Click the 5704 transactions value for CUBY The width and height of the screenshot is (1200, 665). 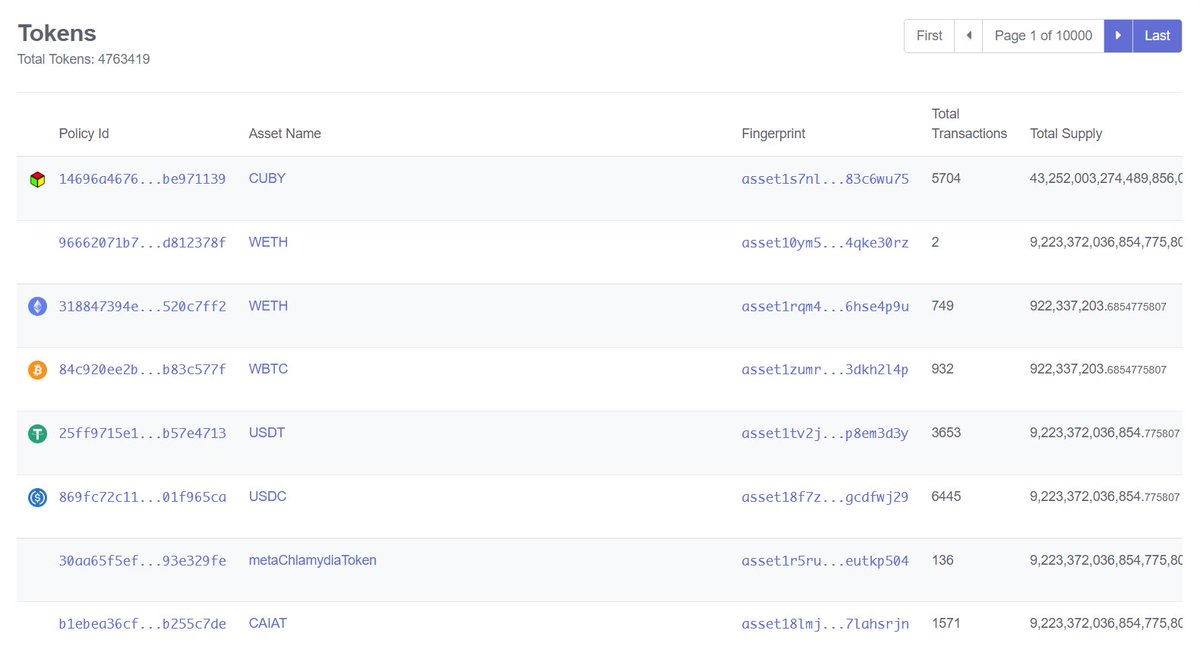(946, 178)
